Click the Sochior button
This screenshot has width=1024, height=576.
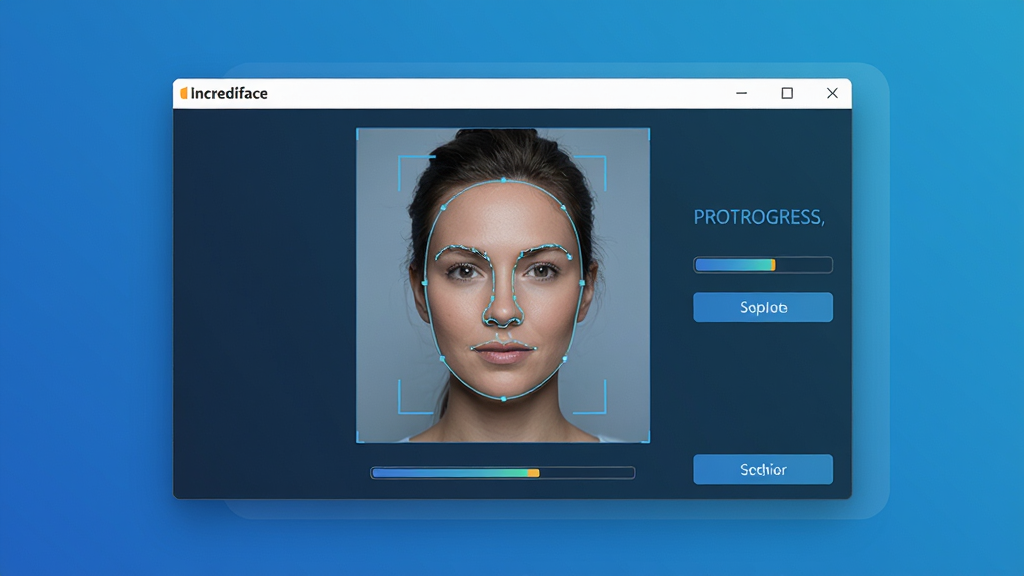763,470
